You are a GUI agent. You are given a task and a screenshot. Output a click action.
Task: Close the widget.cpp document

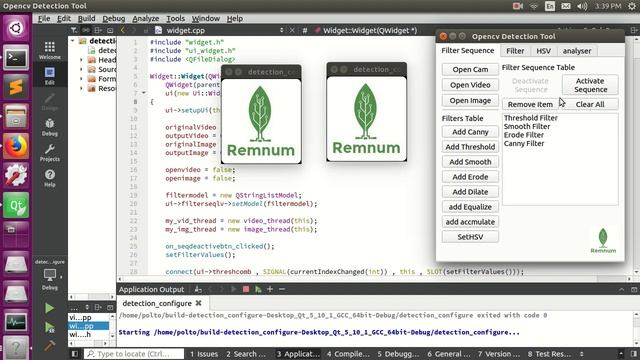[x=292, y=30]
